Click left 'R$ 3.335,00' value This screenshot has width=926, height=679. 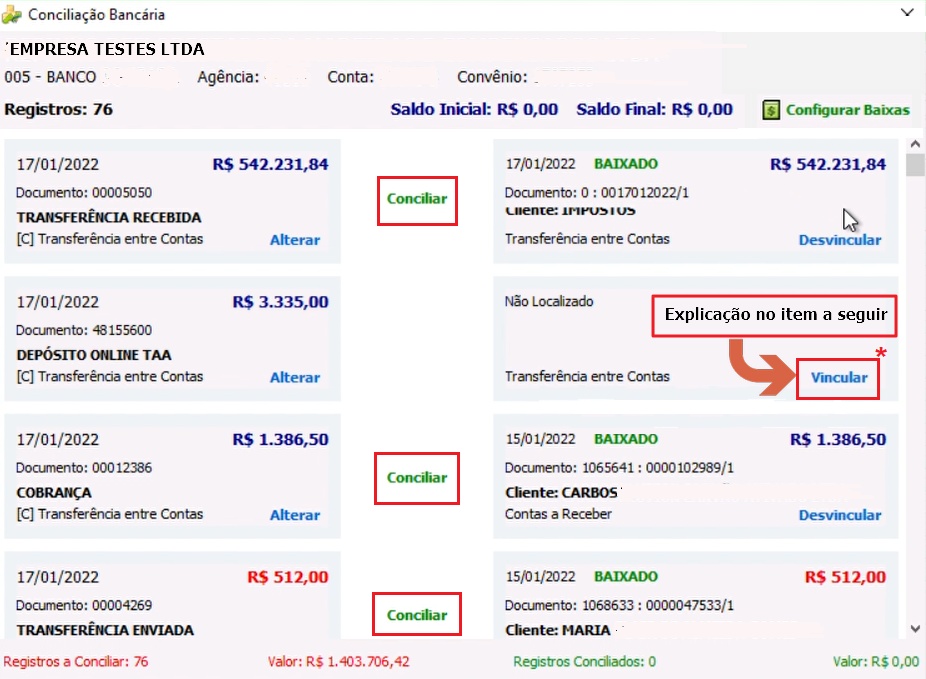pyautogui.click(x=281, y=302)
